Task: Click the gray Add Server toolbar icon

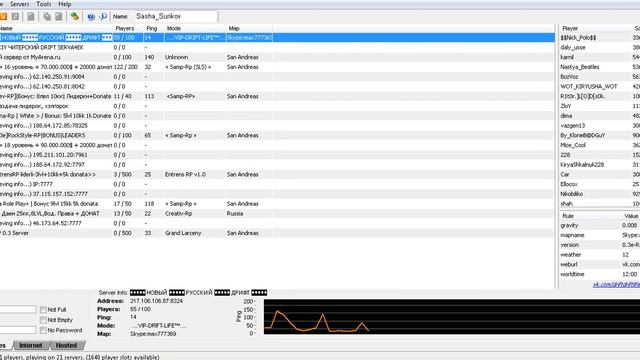Action: 16,16
